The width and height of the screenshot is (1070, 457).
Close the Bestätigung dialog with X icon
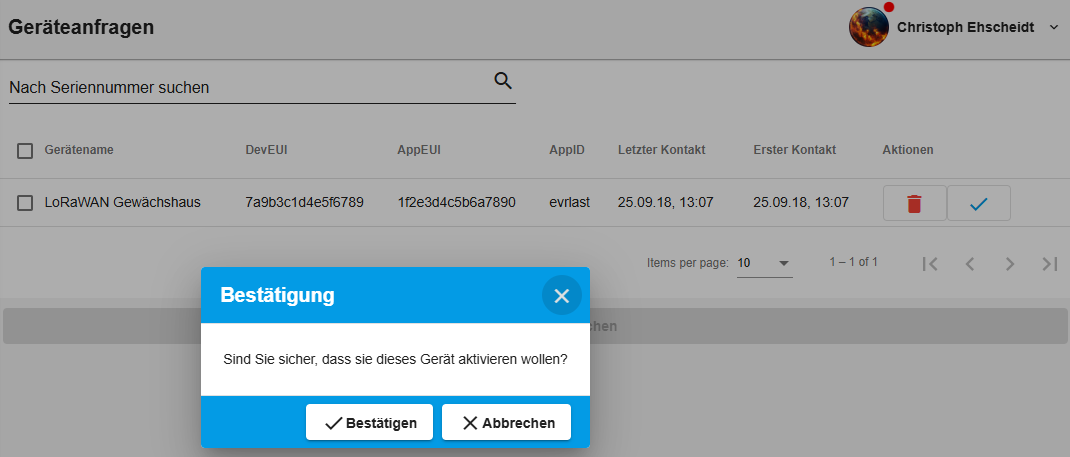tap(561, 295)
